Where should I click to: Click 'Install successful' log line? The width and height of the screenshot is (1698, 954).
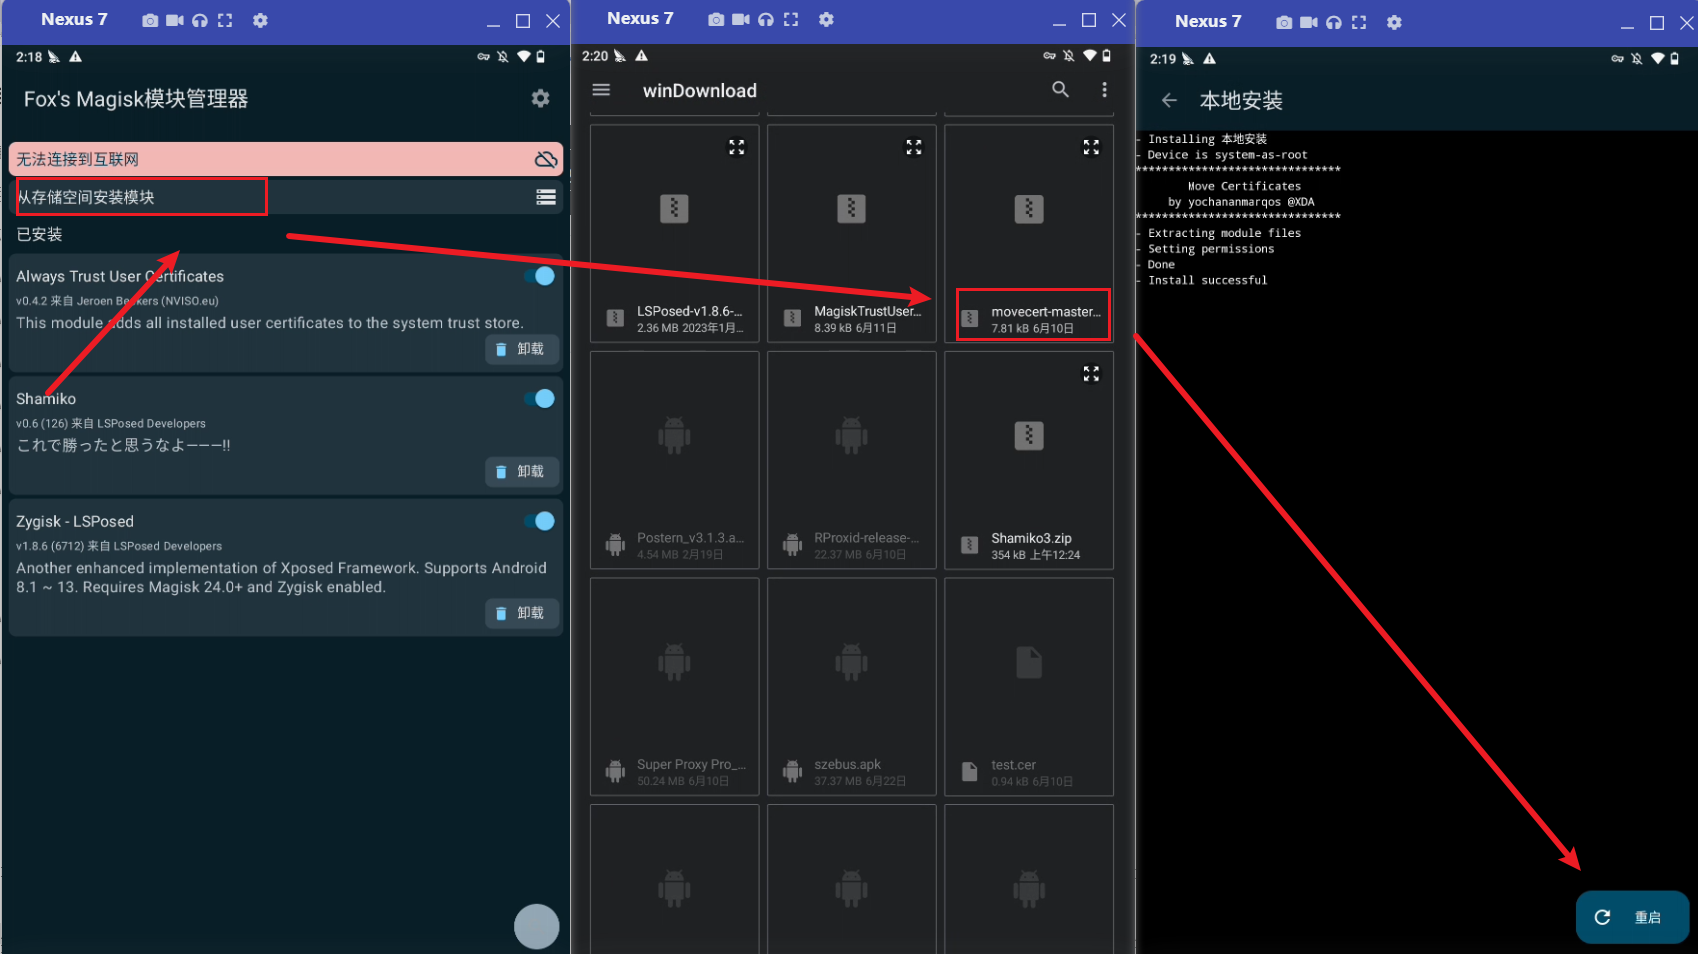point(1207,280)
